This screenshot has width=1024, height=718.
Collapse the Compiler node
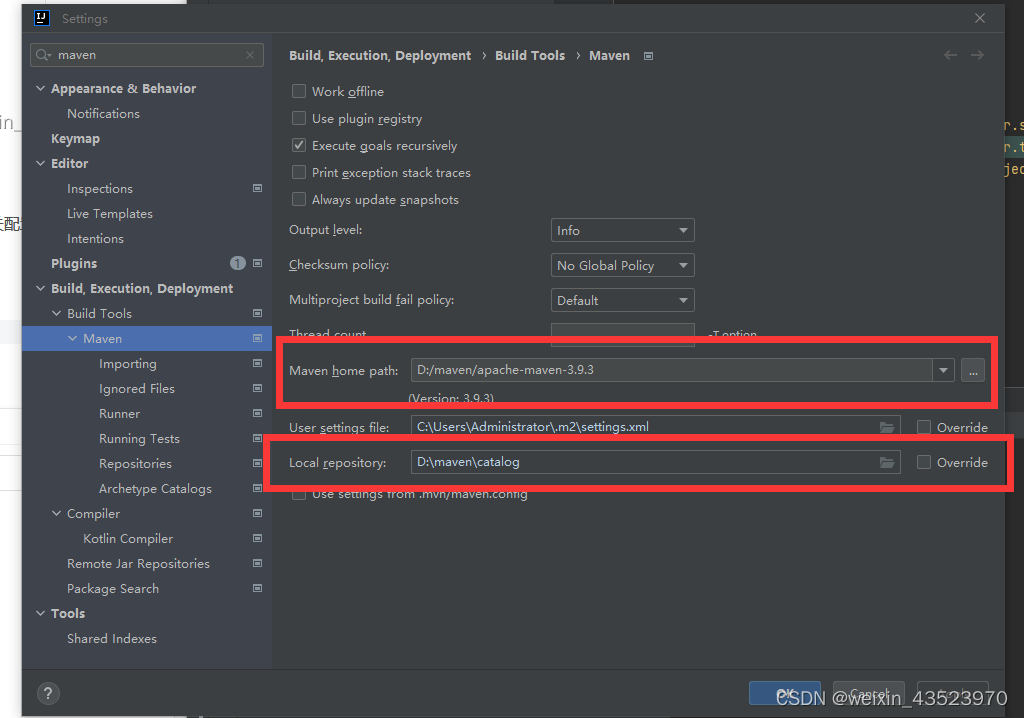tap(57, 514)
